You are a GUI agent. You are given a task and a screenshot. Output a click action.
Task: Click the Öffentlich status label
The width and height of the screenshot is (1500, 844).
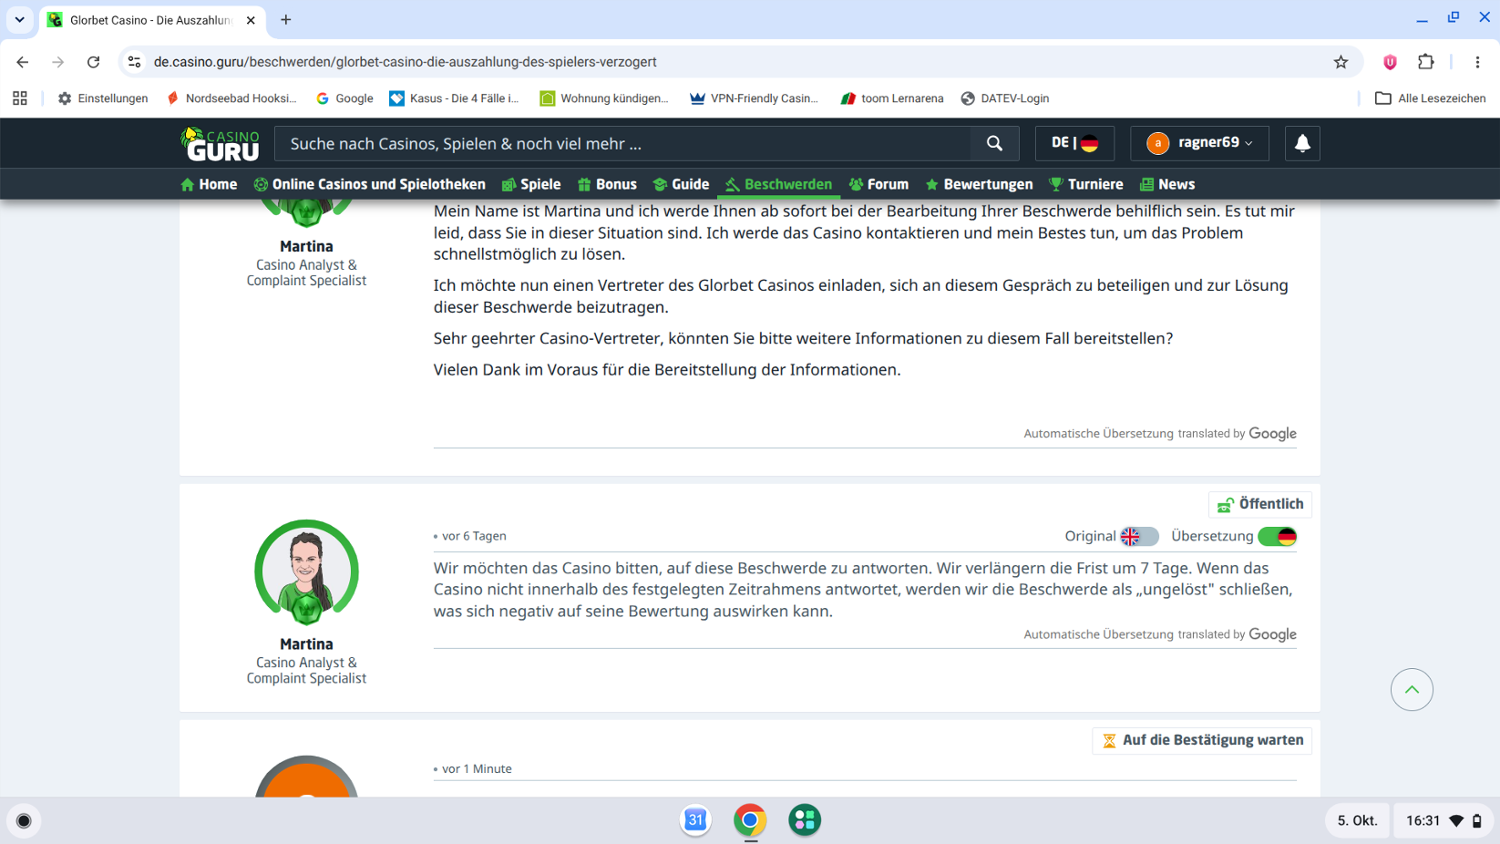click(x=1260, y=504)
